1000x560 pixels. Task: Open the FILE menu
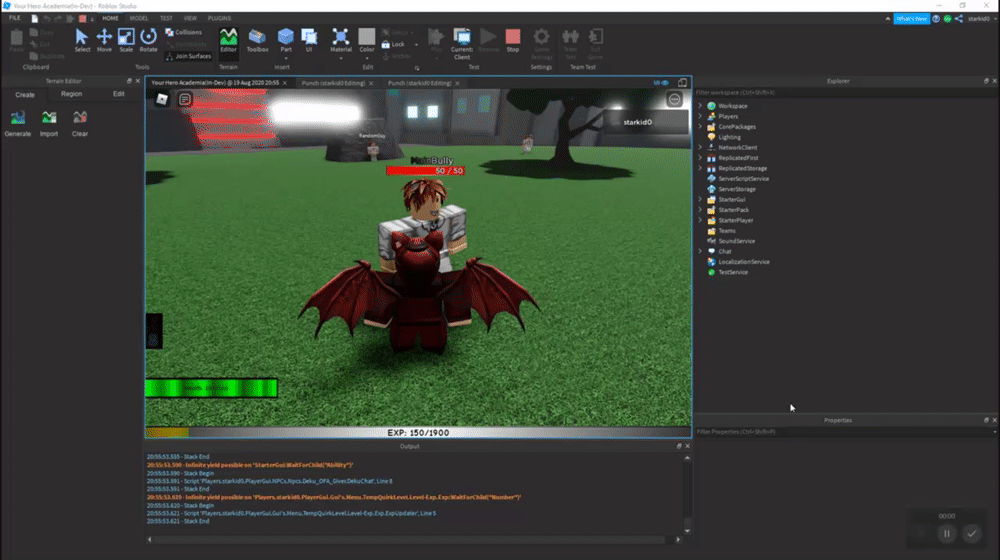[15, 18]
